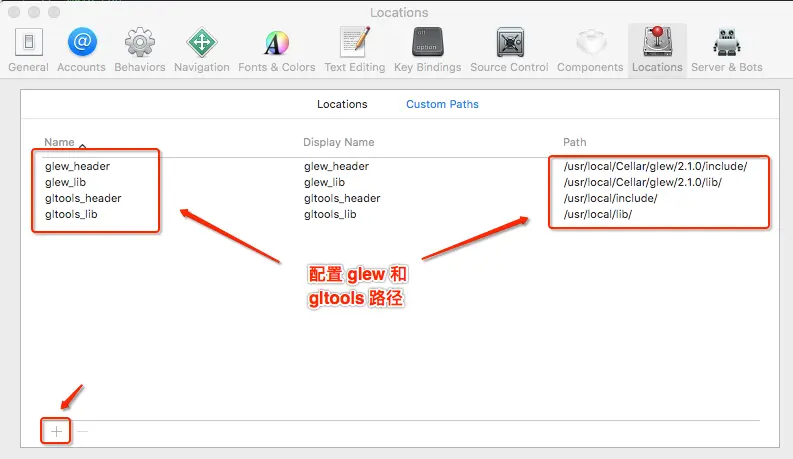
Task: Open the Source Control pane
Action: (509, 50)
